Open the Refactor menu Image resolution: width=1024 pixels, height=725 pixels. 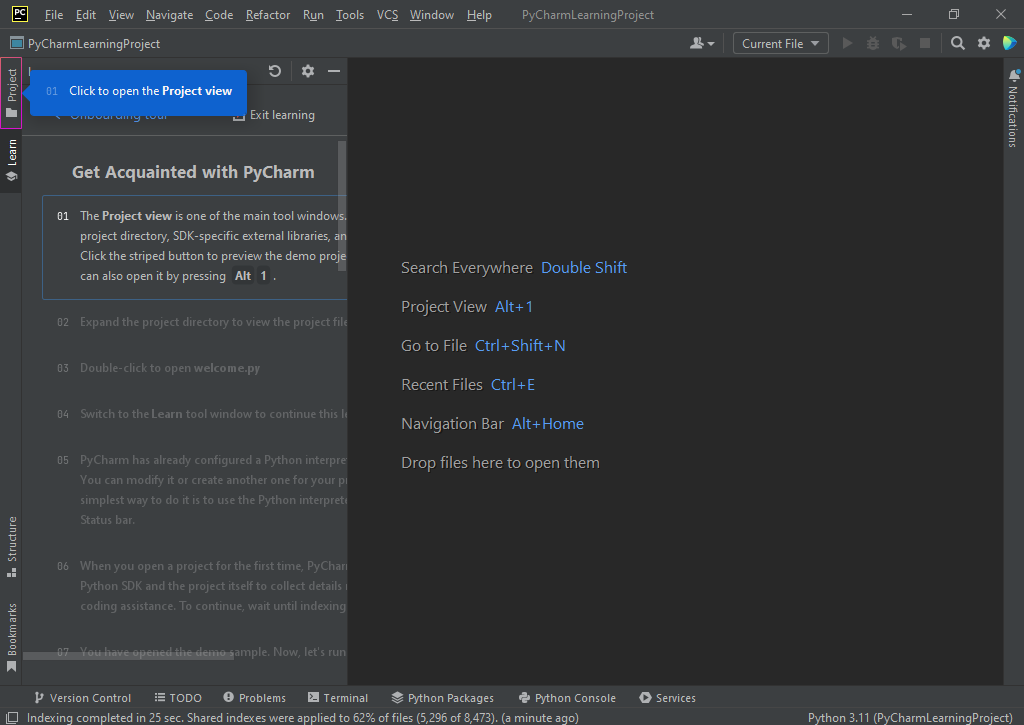(x=267, y=15)
